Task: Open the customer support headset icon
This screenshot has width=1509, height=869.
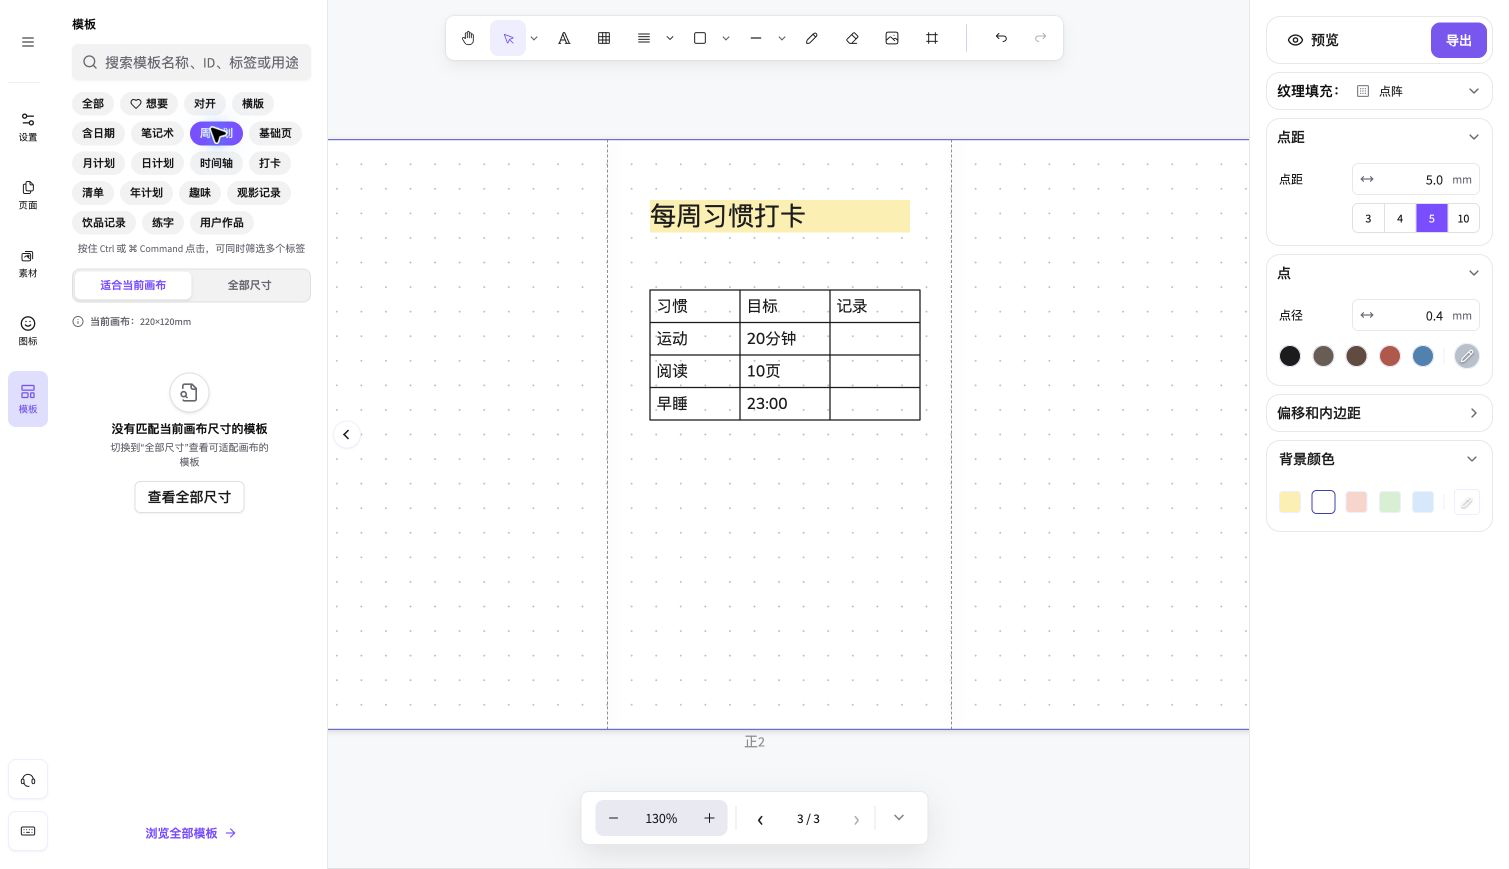Action: (x=28, y=780)
